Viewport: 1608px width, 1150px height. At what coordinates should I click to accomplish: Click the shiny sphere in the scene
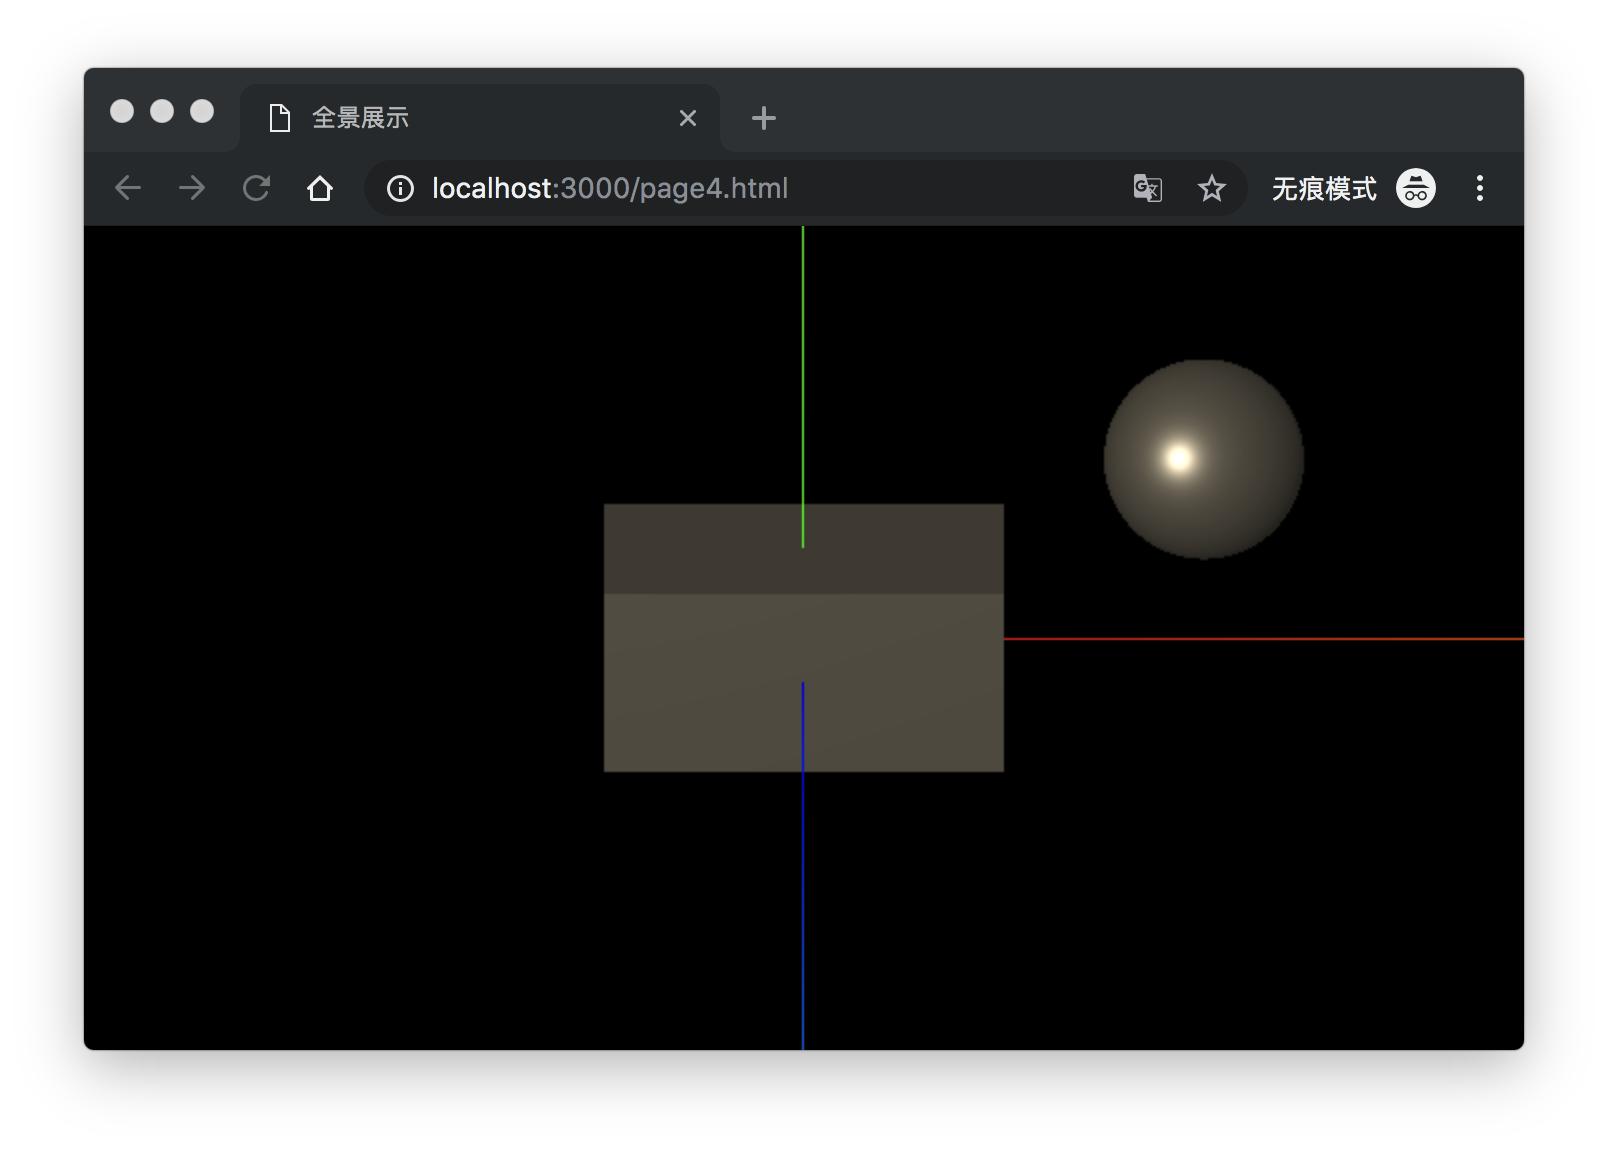(x=1203, y=459)
